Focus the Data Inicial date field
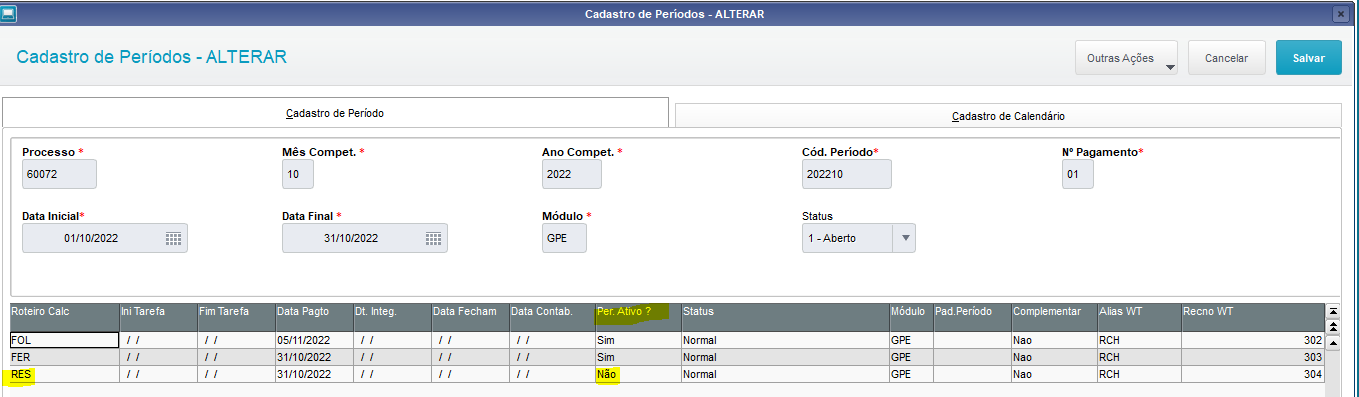 click(x=104, y=238)
